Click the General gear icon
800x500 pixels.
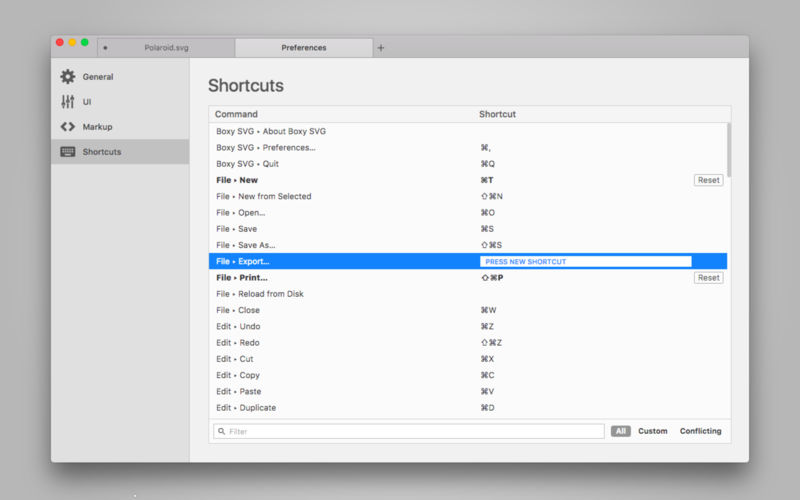click(x=68, y=77)
